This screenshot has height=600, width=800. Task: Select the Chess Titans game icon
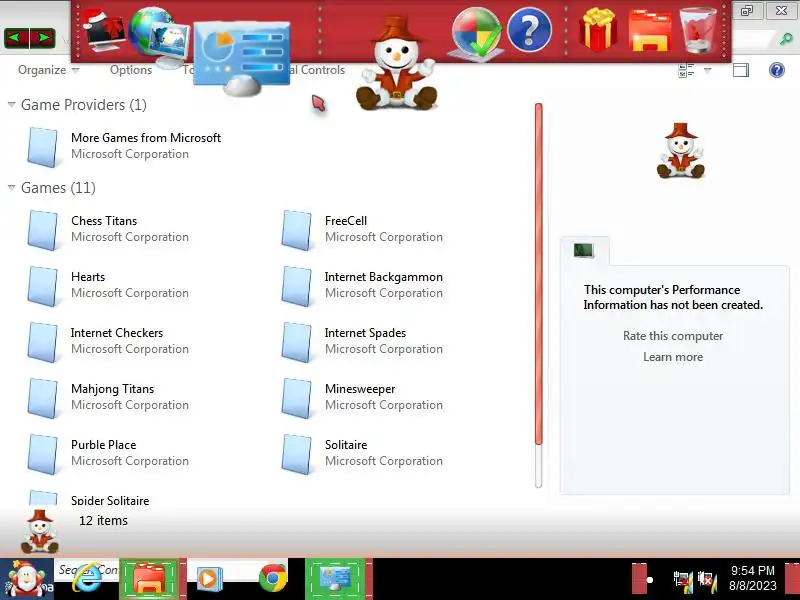(43, 230)
